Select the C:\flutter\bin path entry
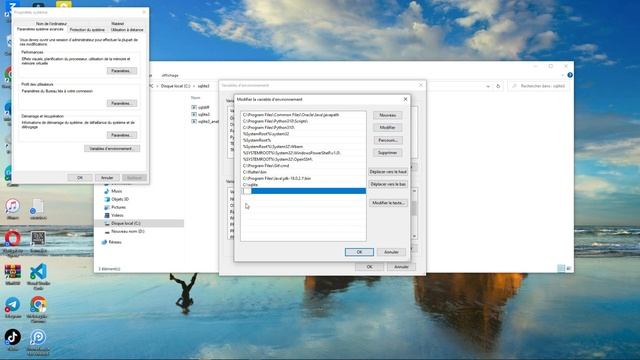The image size is (640, 360). [303, 172]
